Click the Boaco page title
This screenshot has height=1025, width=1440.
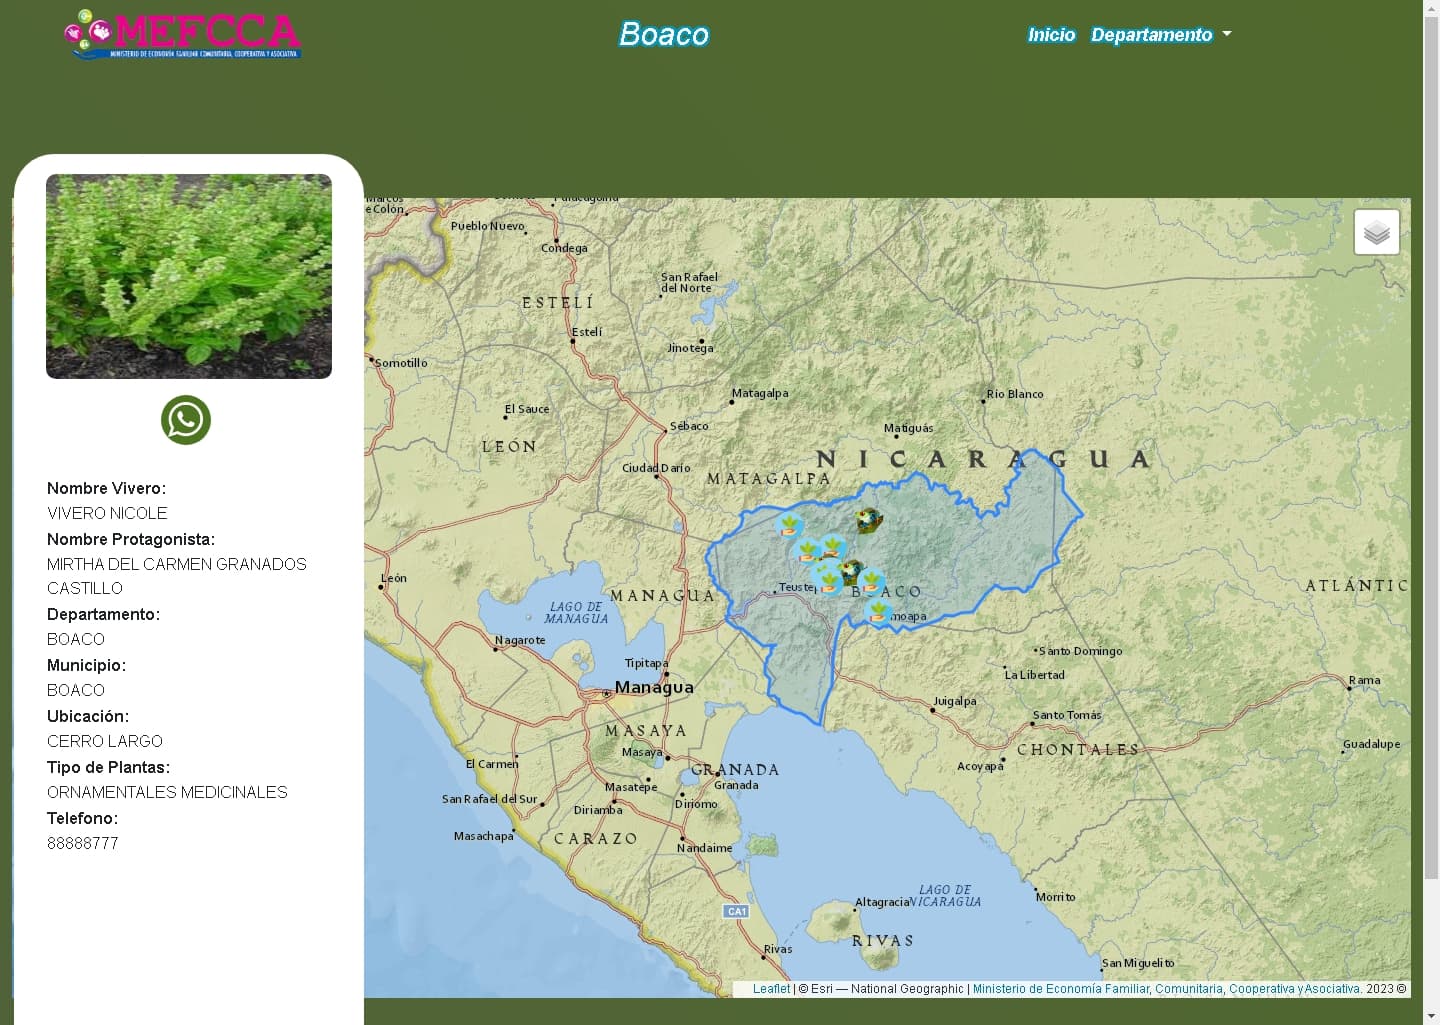pos(663,35)
